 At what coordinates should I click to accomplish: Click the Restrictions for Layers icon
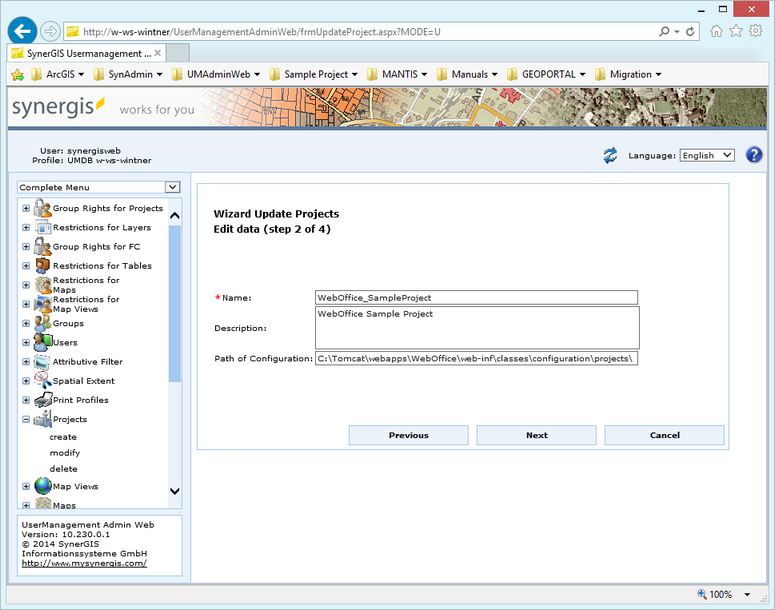point(43,227)
